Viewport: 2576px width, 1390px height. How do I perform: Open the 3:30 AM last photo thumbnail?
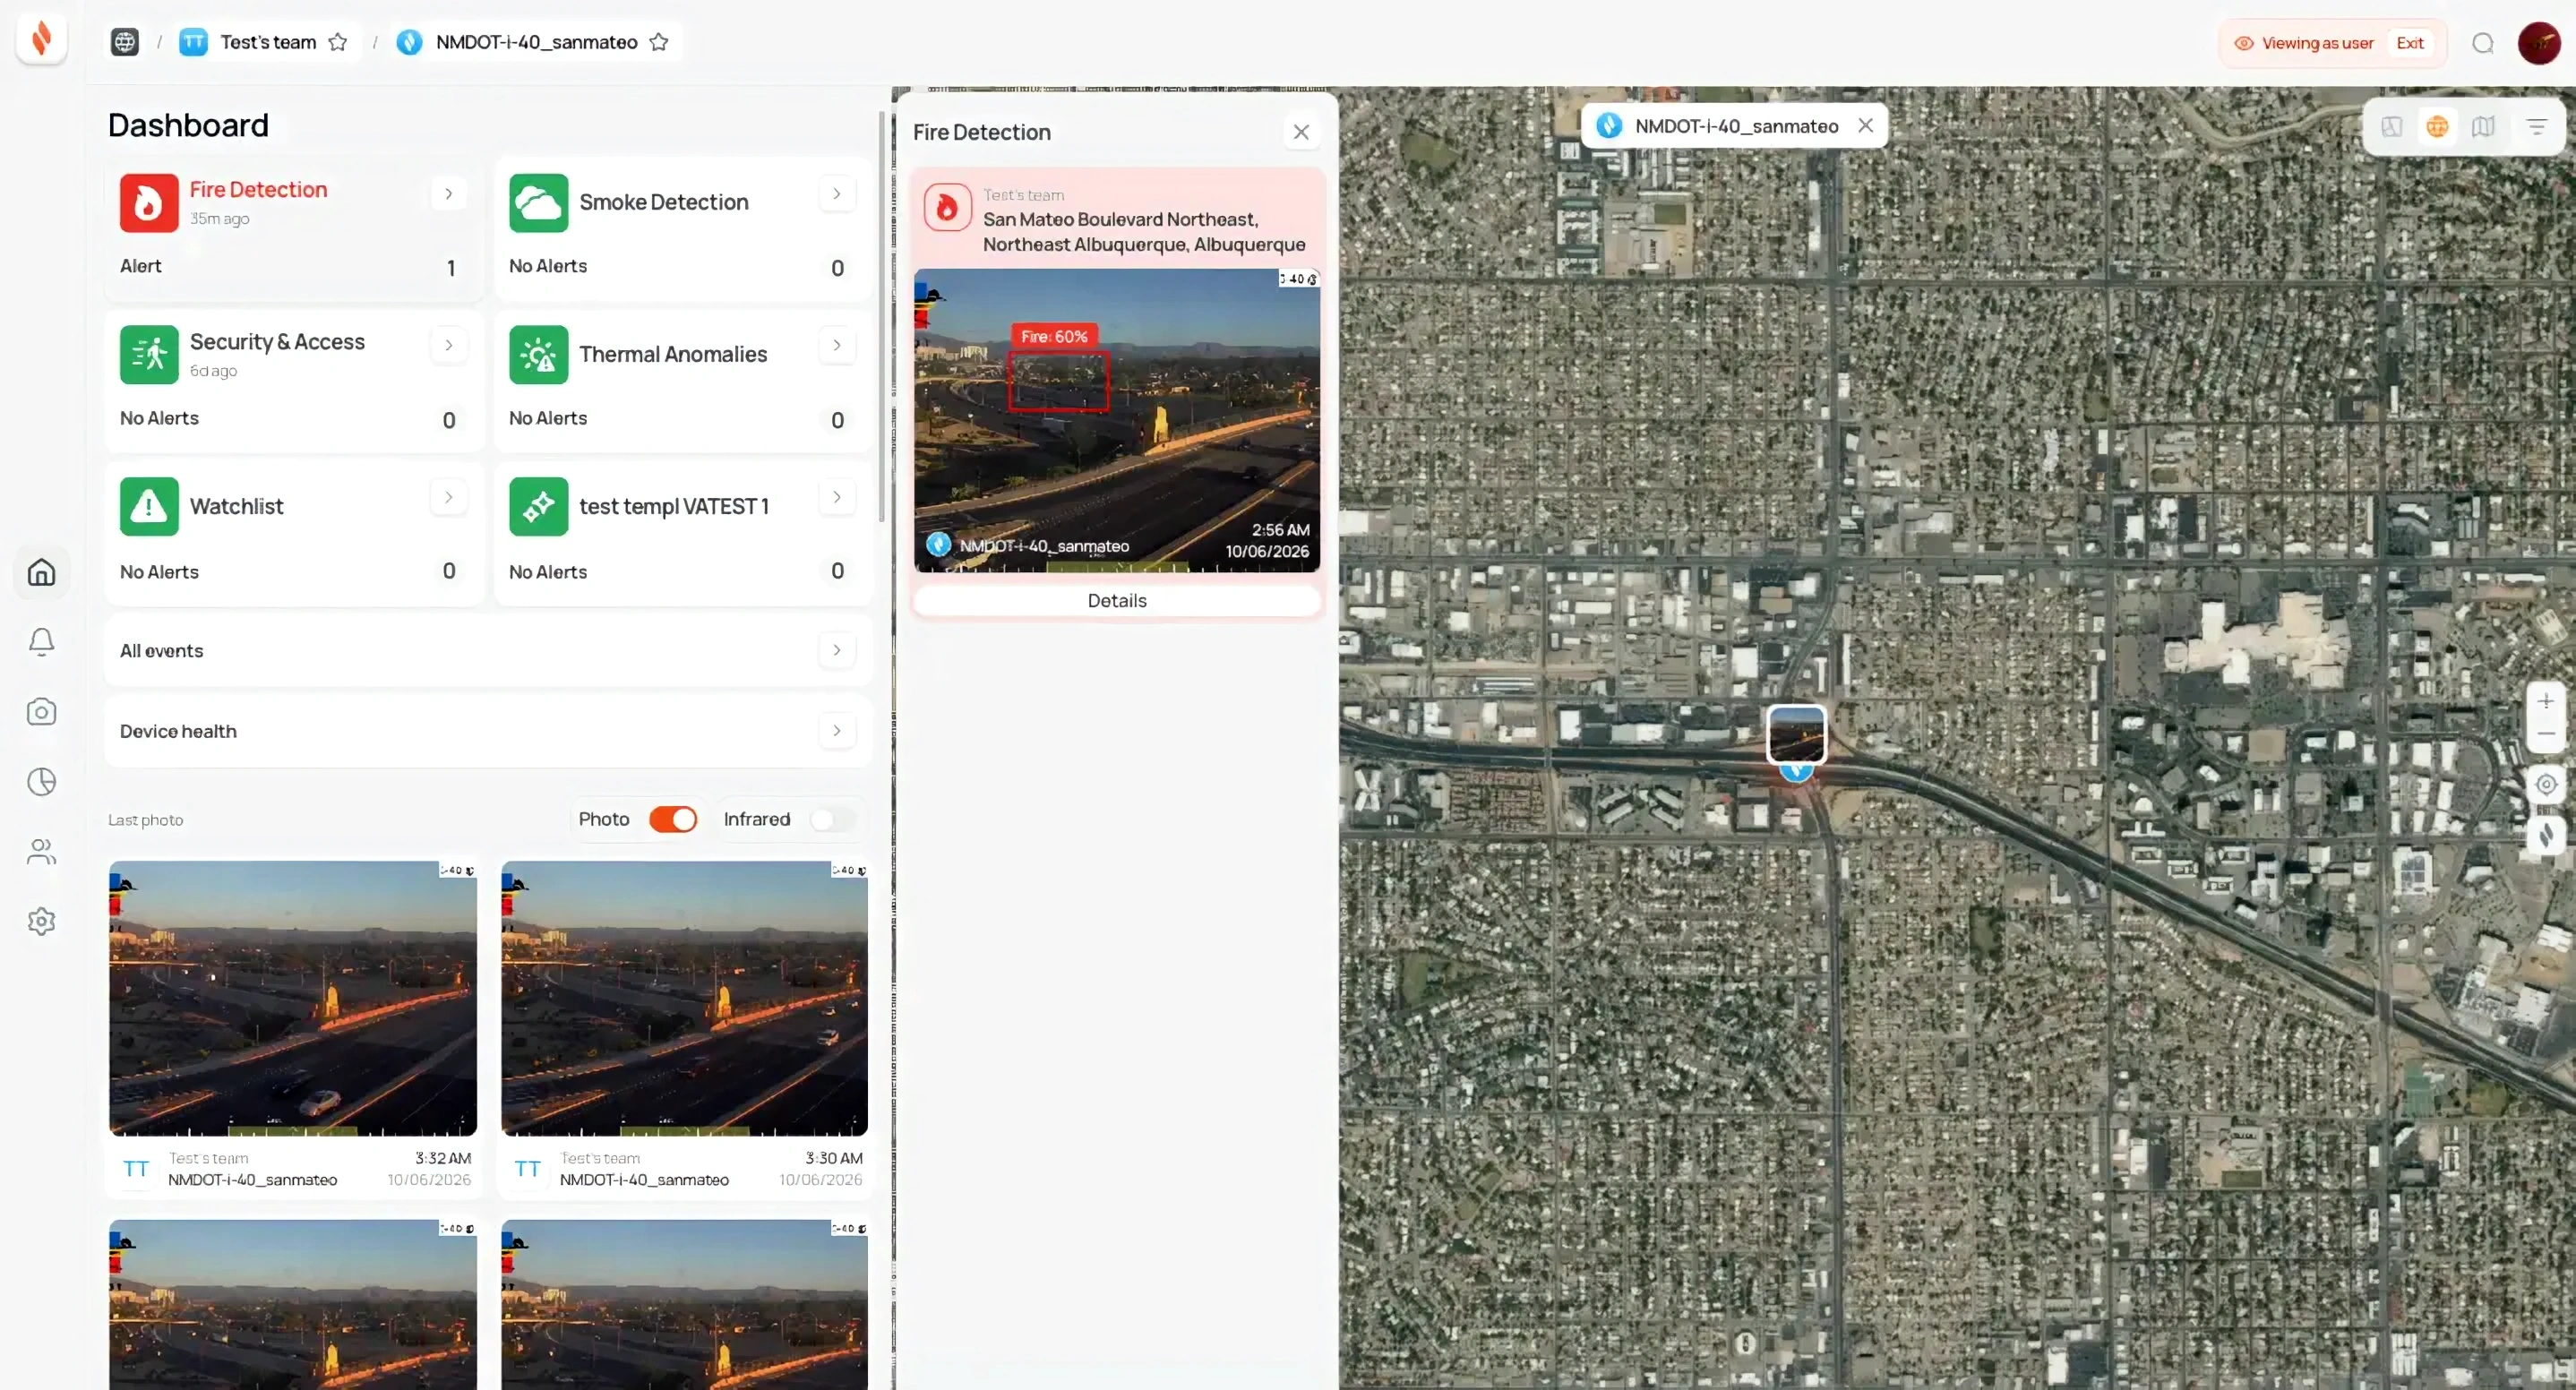click(685, 998)
